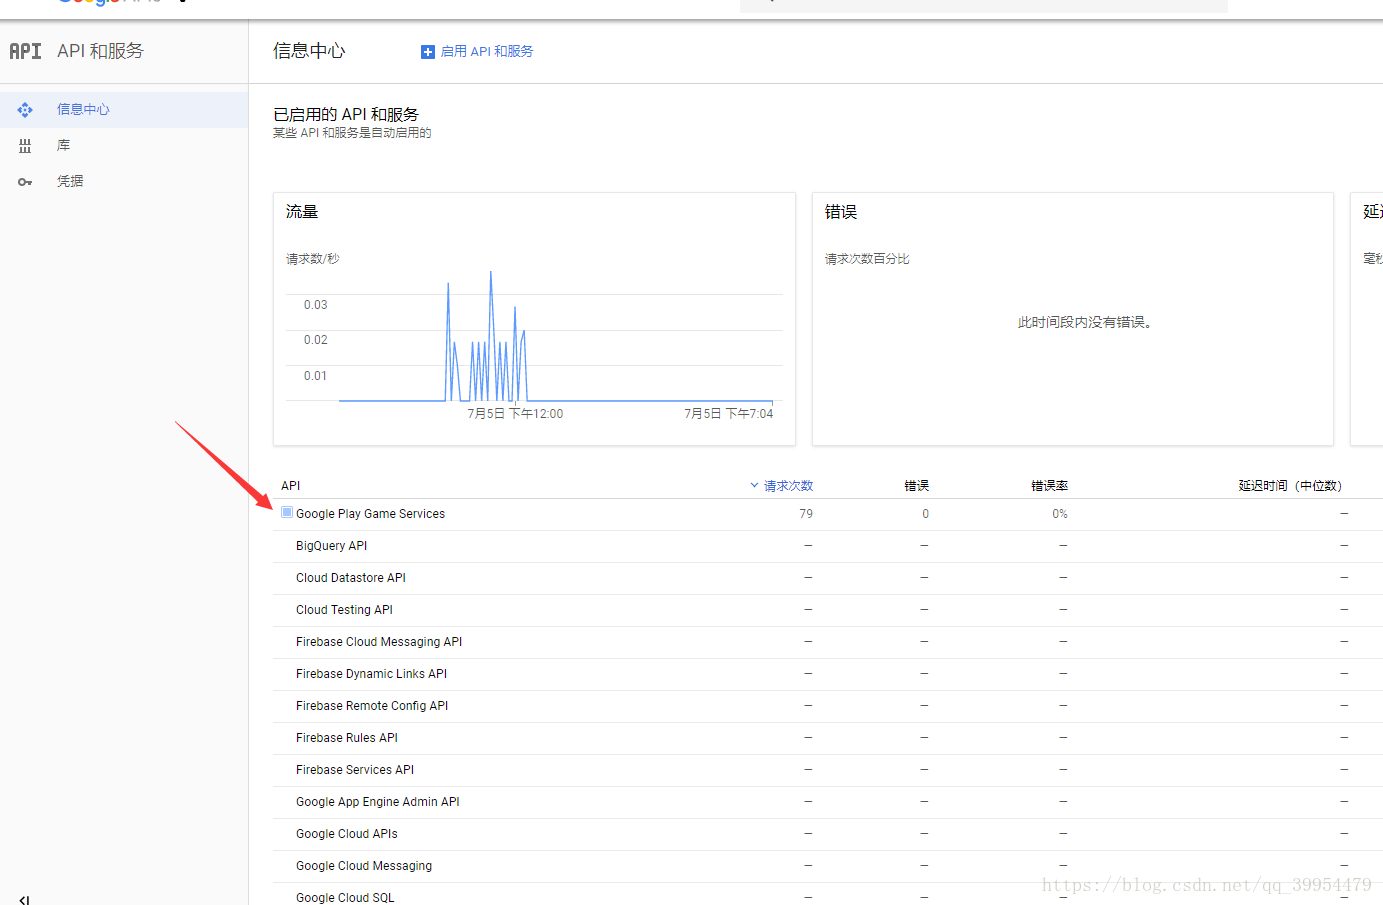The width and height of the screenshot is (1383, 905).
Task: Click the 此时间段内没有错误 message
Action: (1085, 322)
